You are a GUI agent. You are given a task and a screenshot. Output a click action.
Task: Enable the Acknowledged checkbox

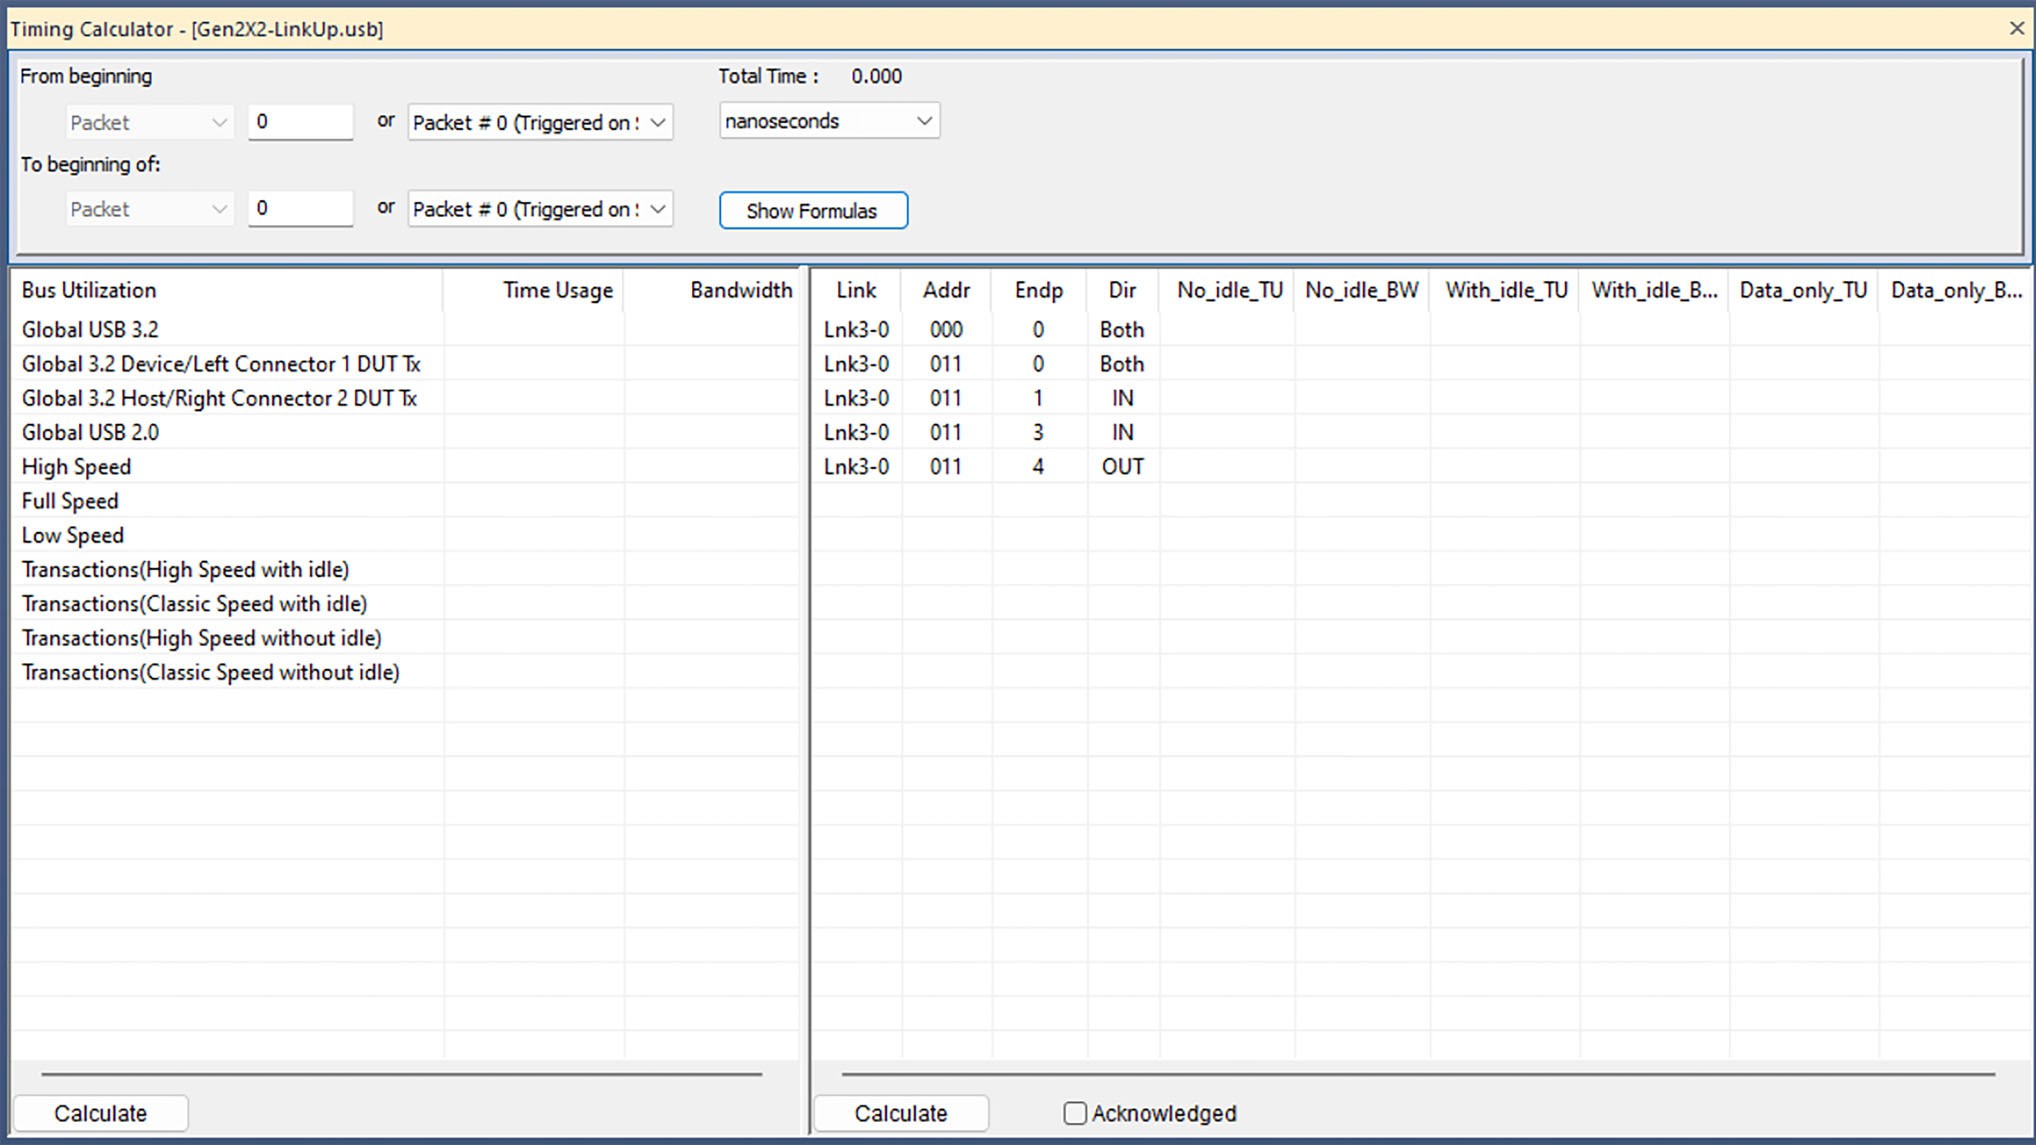click(1075, 1113)
